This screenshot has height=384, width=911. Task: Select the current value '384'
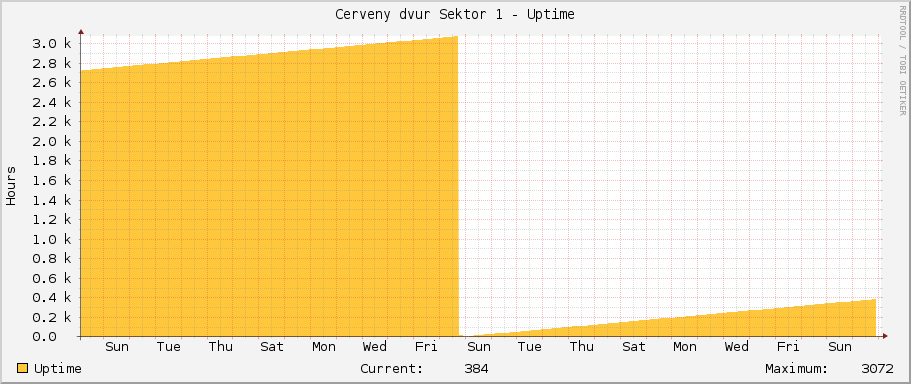click(476, 369)
